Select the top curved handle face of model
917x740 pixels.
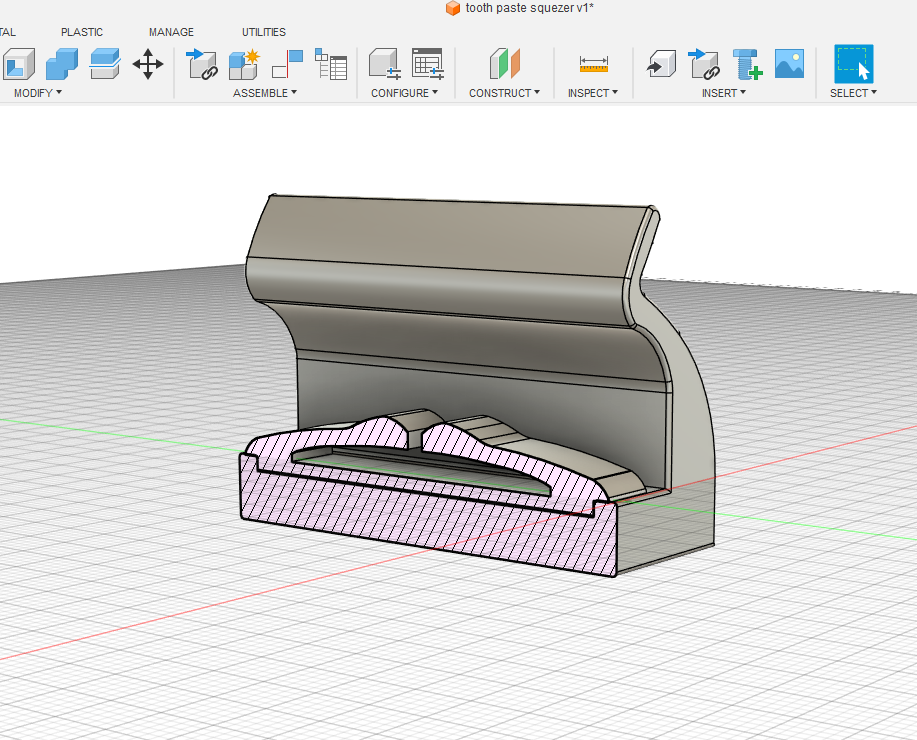(x=447, y=237)
